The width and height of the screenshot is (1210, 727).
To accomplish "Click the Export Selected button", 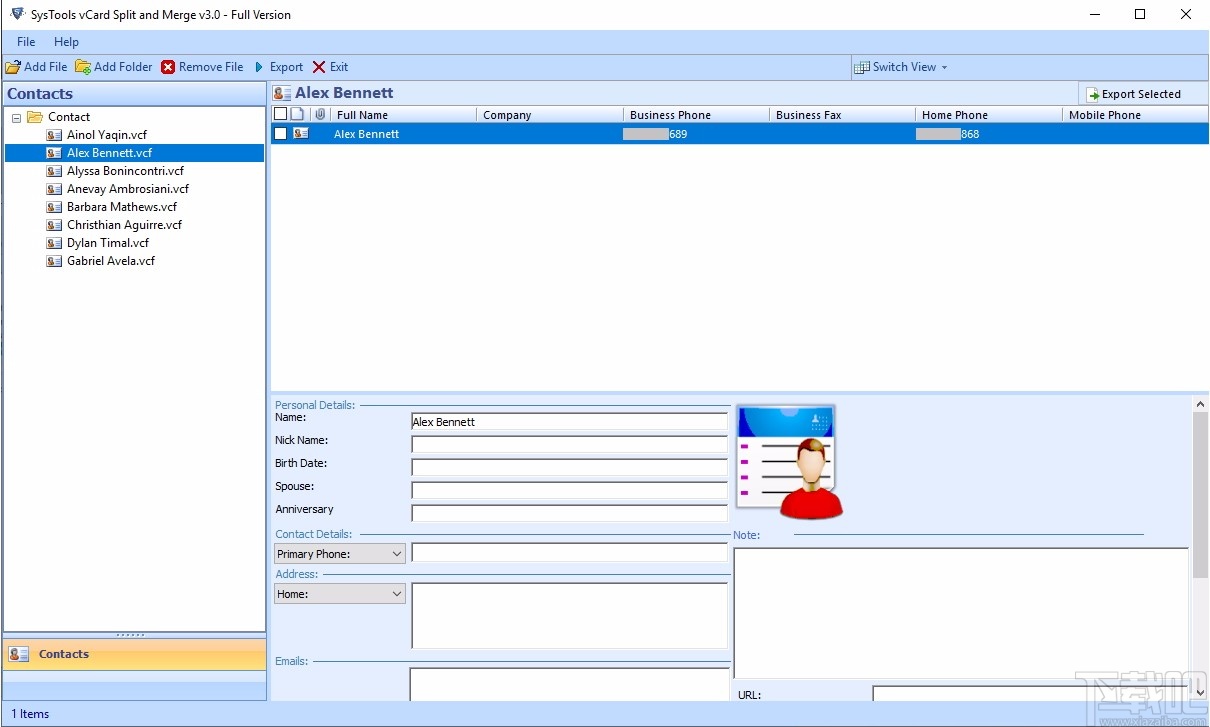I will [x=1141, y=93].
